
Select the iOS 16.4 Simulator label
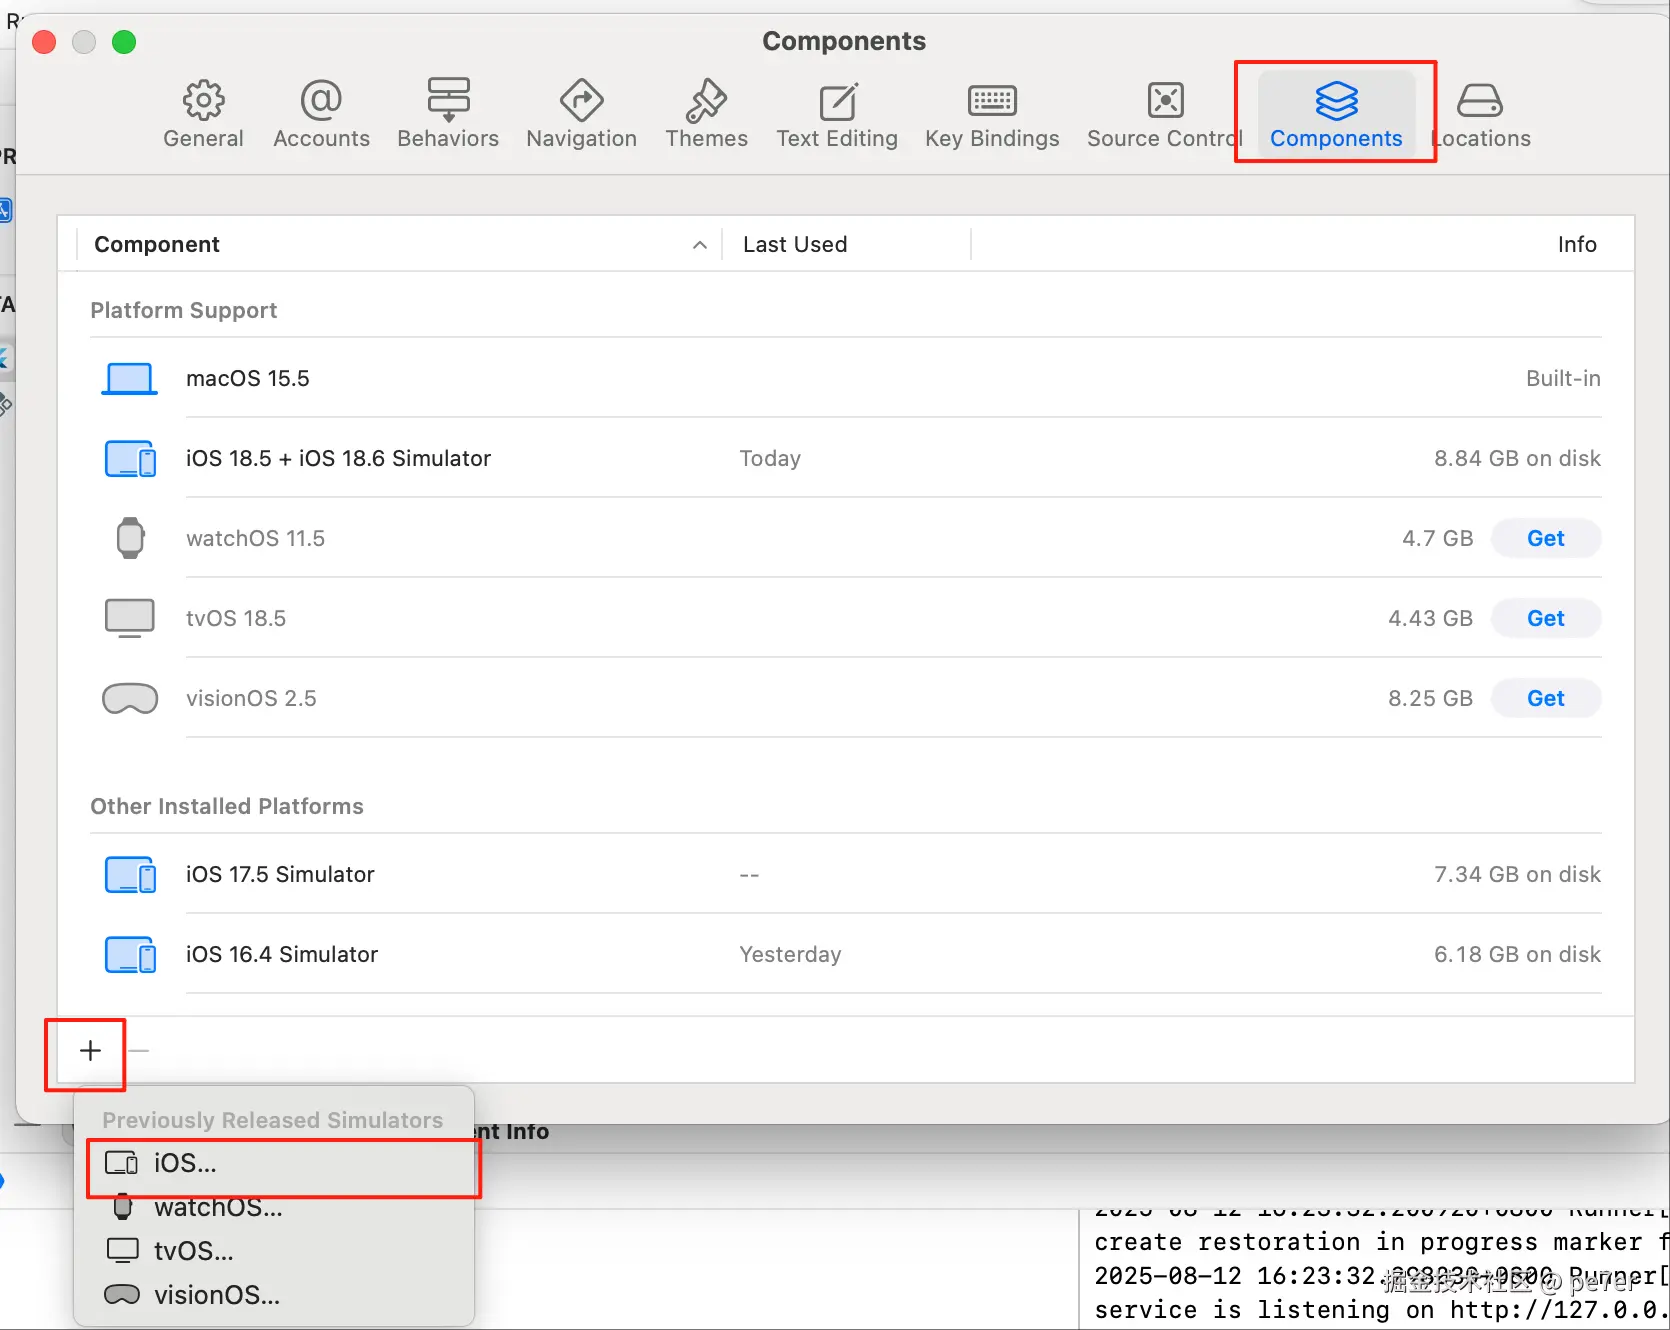coord(282,954)
